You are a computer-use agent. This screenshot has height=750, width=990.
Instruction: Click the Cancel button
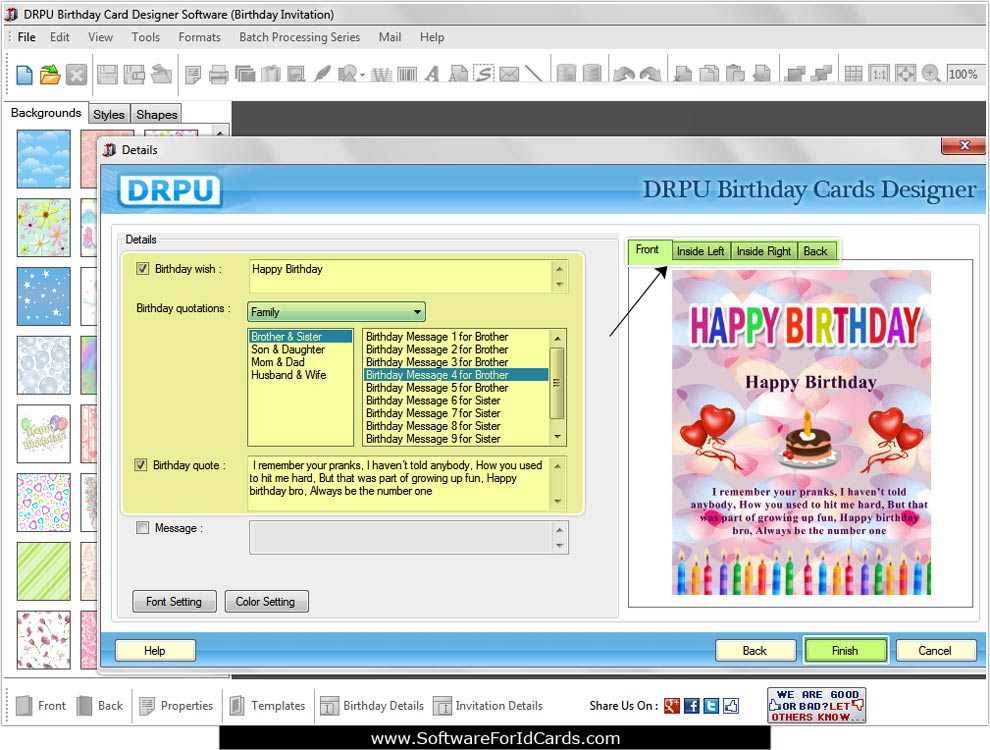tap(934, 651)
